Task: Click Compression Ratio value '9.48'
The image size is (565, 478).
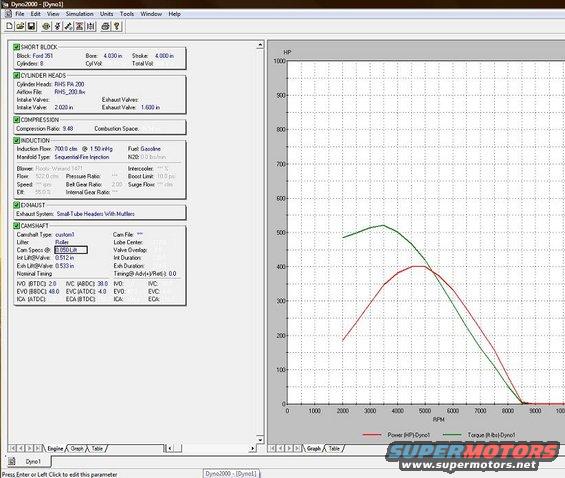Action: [68, 128]
